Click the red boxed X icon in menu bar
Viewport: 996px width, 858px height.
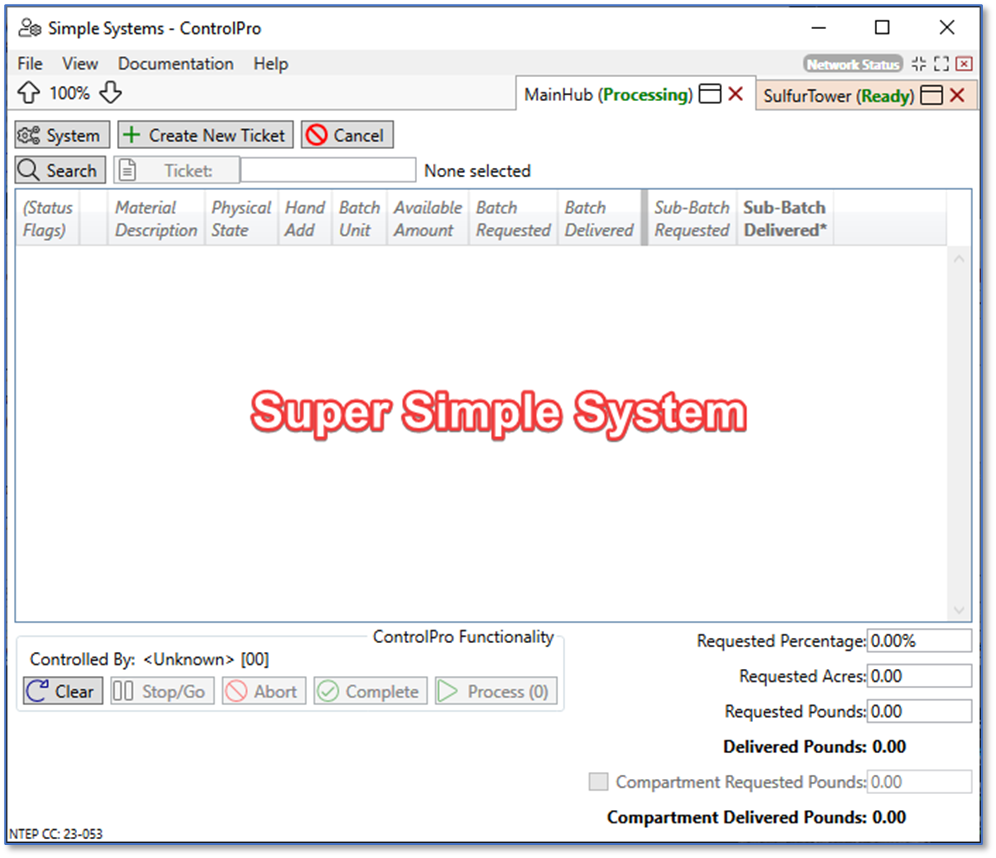(x=964, y=64)
